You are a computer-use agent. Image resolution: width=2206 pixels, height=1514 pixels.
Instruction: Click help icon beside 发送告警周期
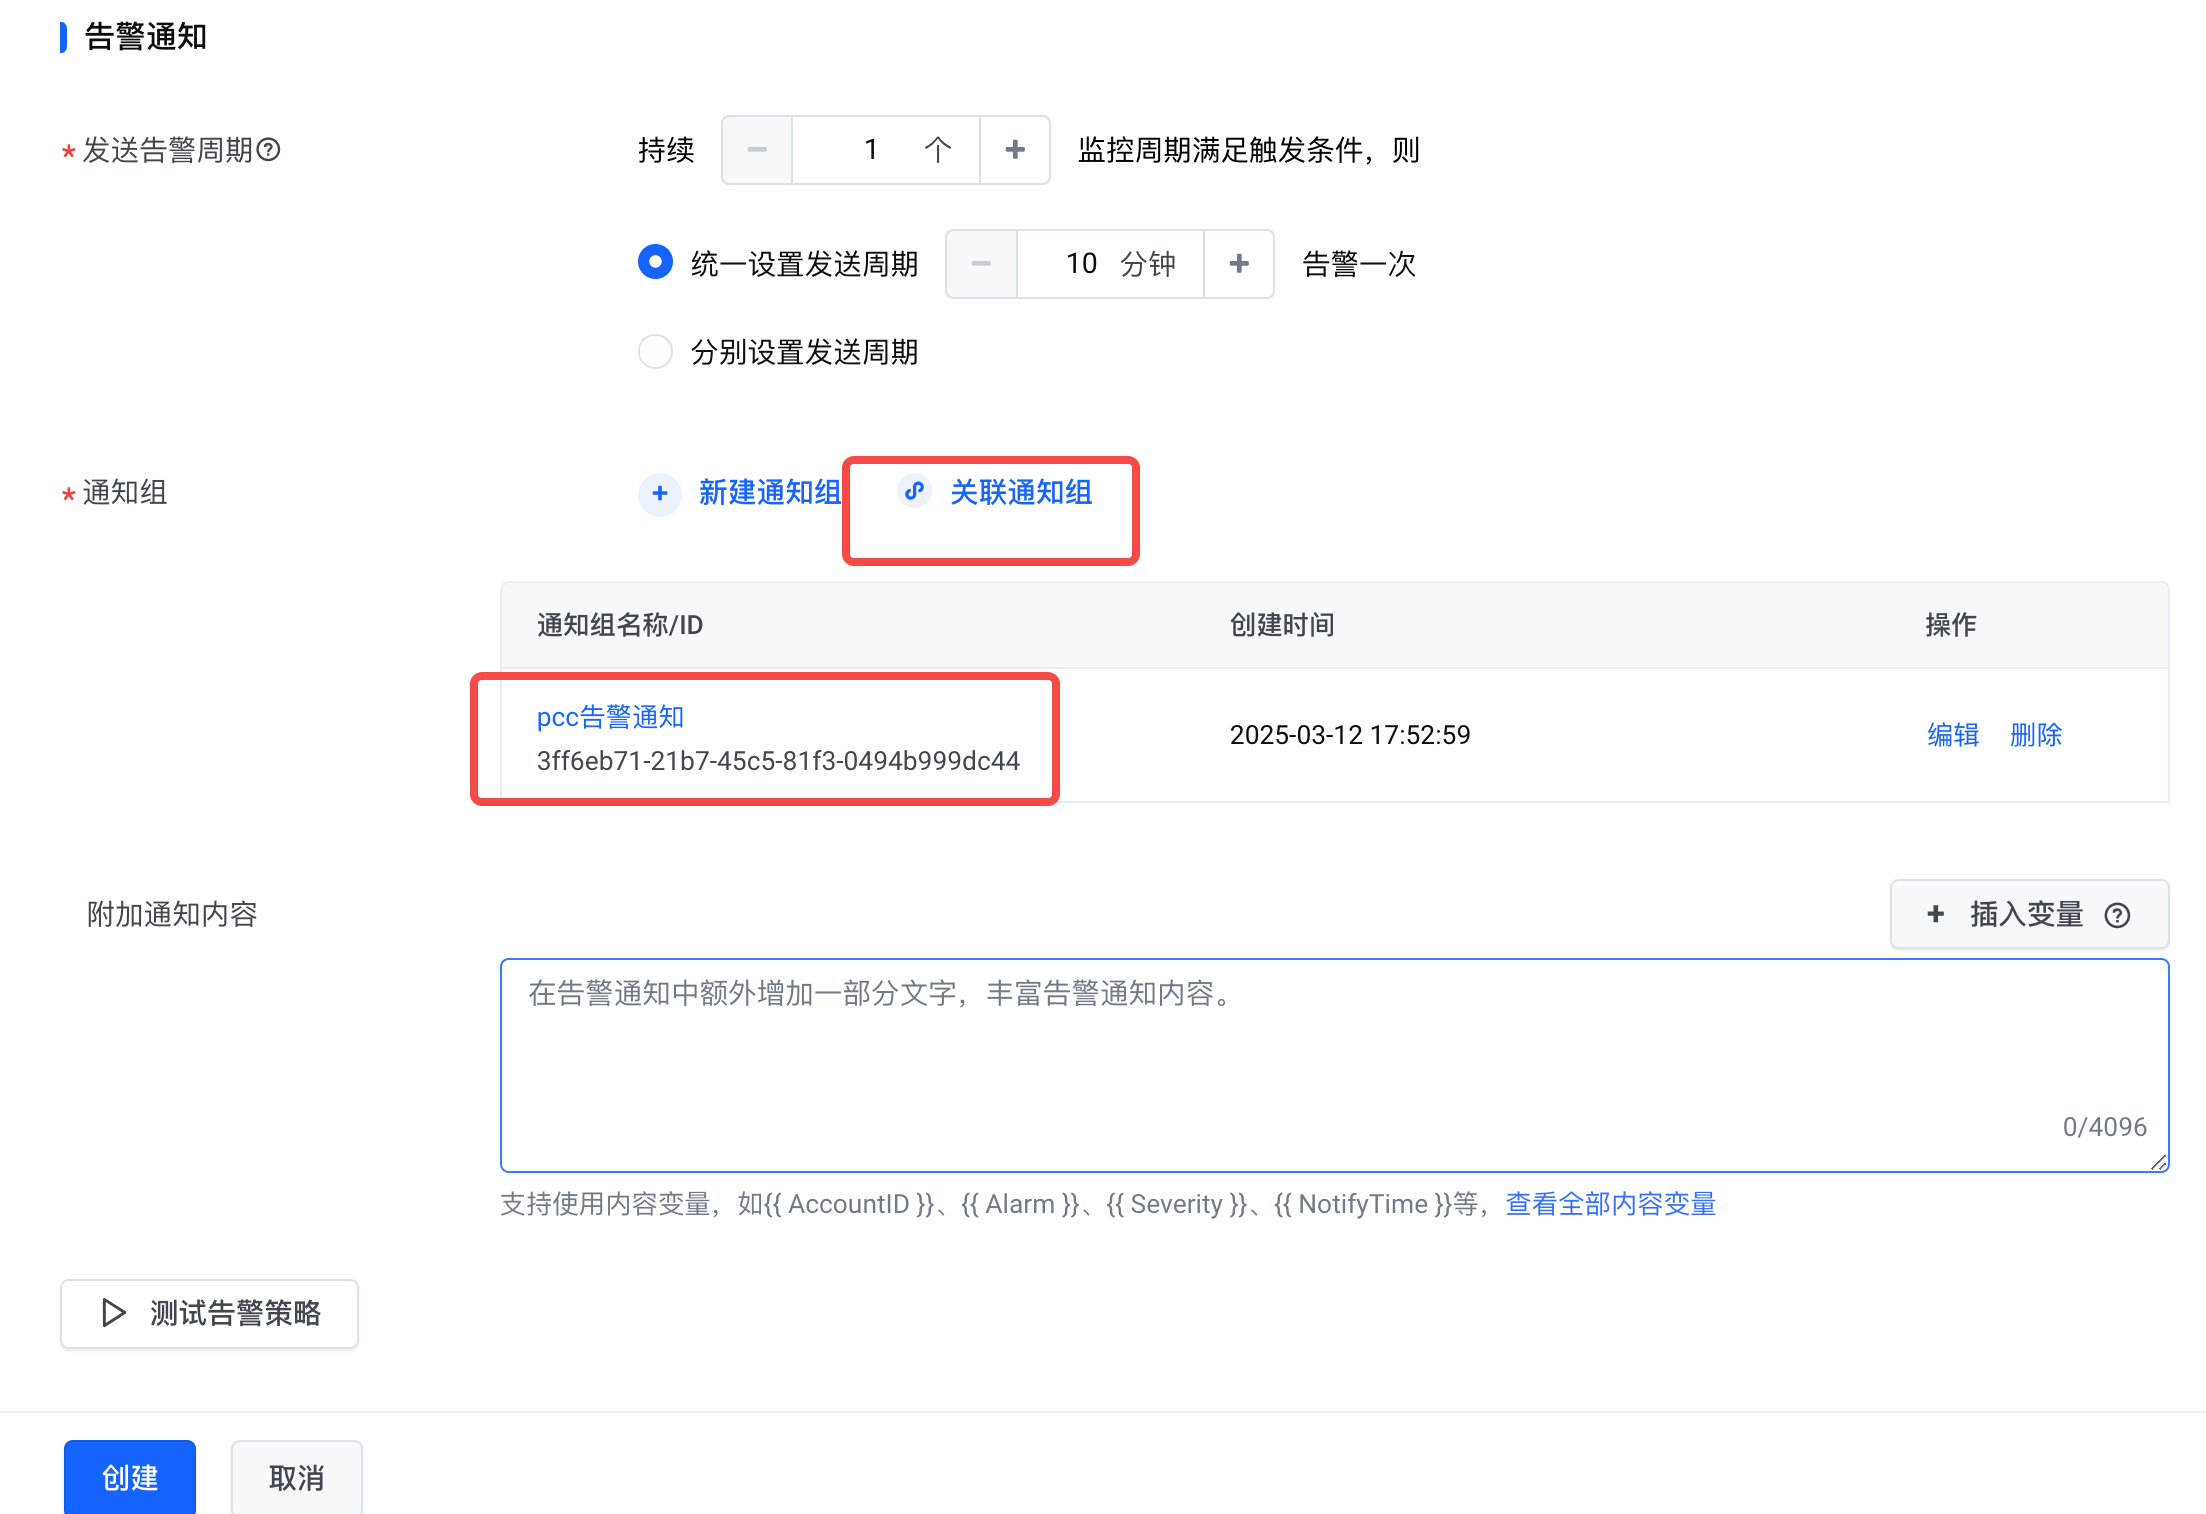[x=268, y=150]
